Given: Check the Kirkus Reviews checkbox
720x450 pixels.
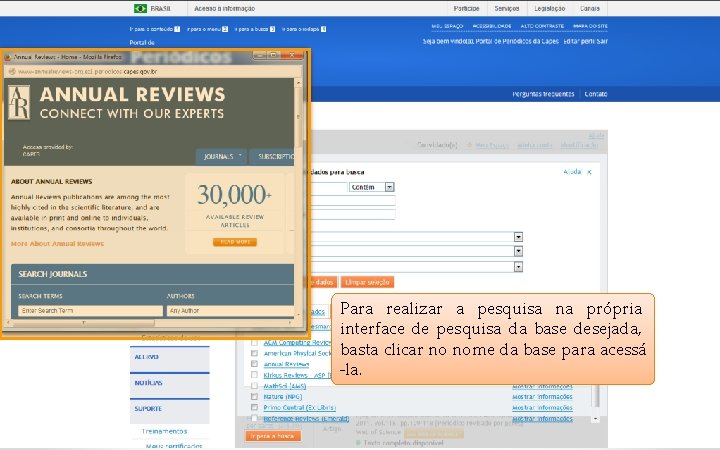Looking at the screenshot, I should coord(254,375).
